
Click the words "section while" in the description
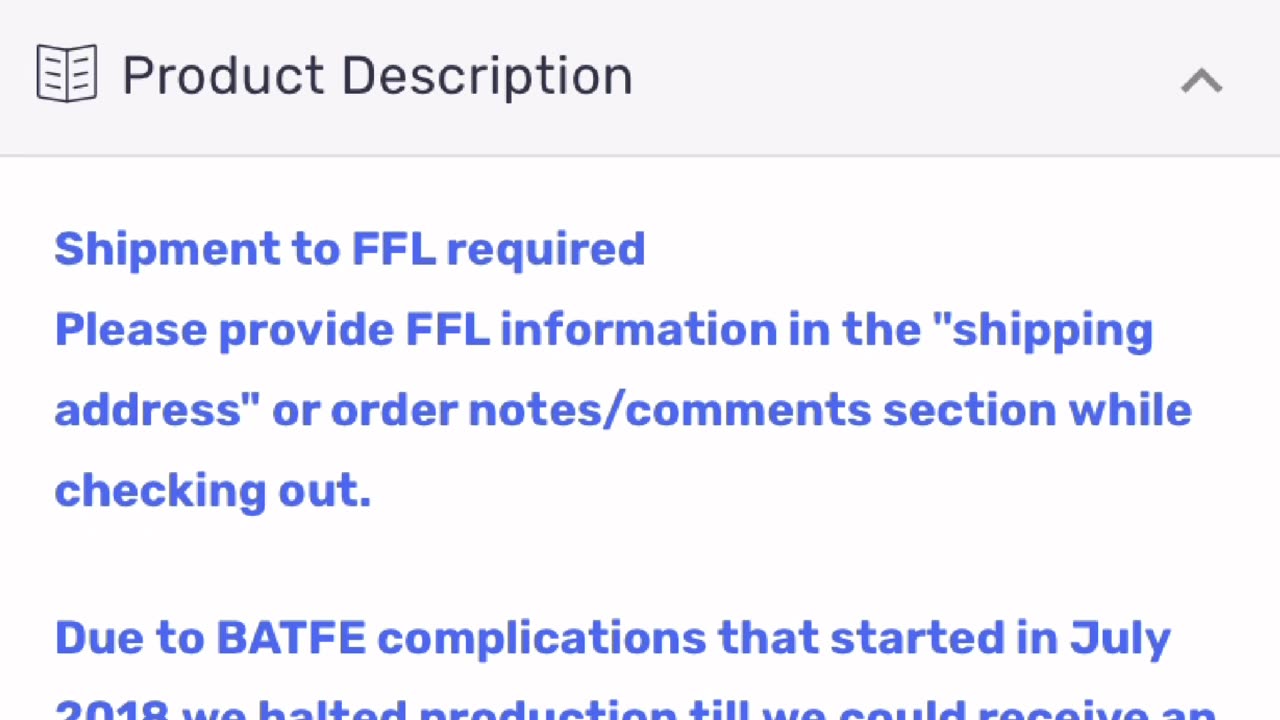pyautogui.click(x=1037, y=410)
